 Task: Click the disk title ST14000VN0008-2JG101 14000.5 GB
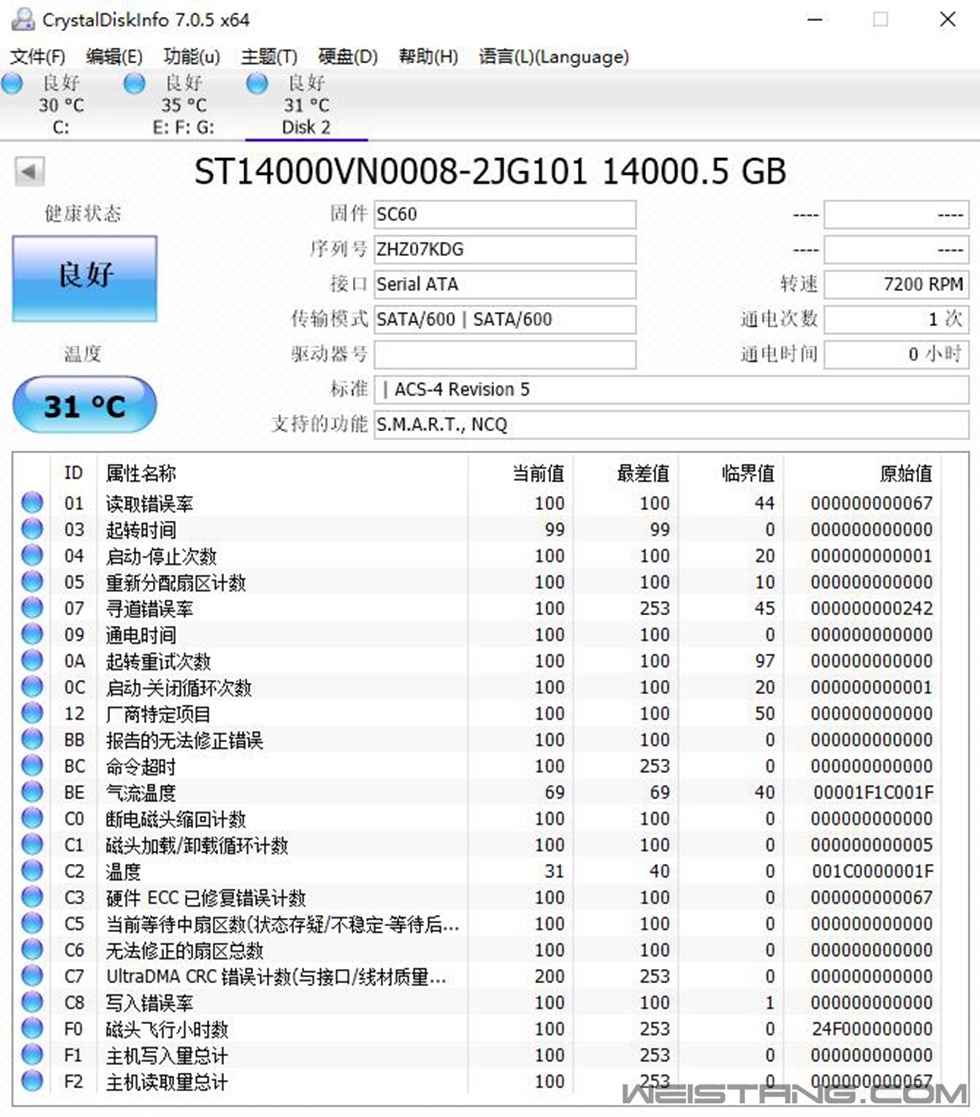click(x=490, y=172)
